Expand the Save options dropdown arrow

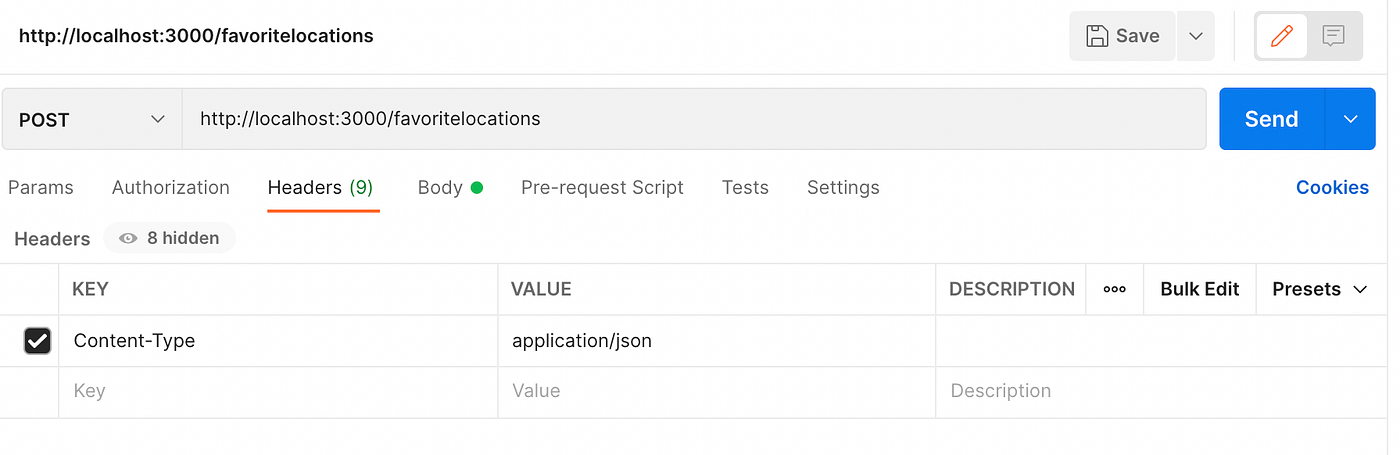coord(1195,37)
